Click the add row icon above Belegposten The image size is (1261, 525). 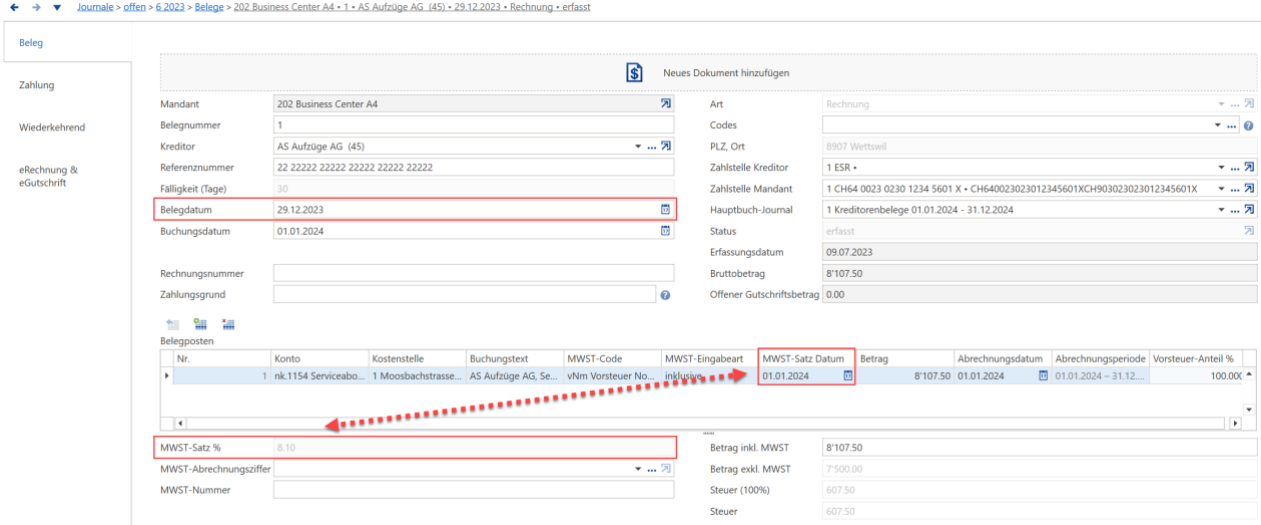(x=200, y=324)
